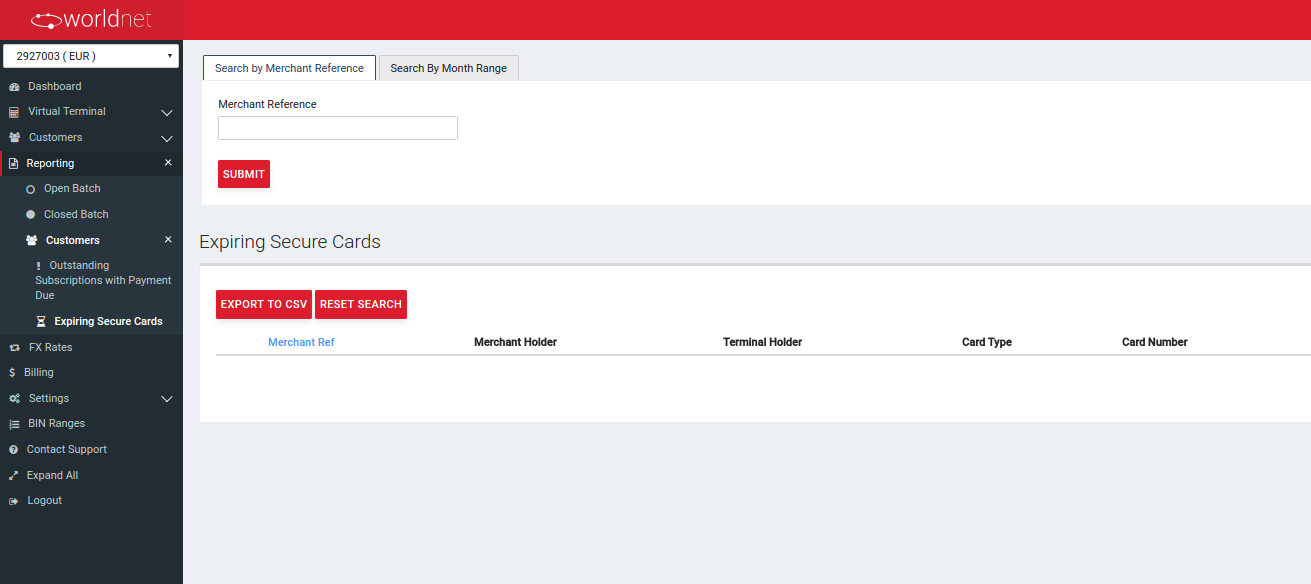Click the Closed Batch filled circle icon
Screen dimensions: 1311x584
(31, 215)
